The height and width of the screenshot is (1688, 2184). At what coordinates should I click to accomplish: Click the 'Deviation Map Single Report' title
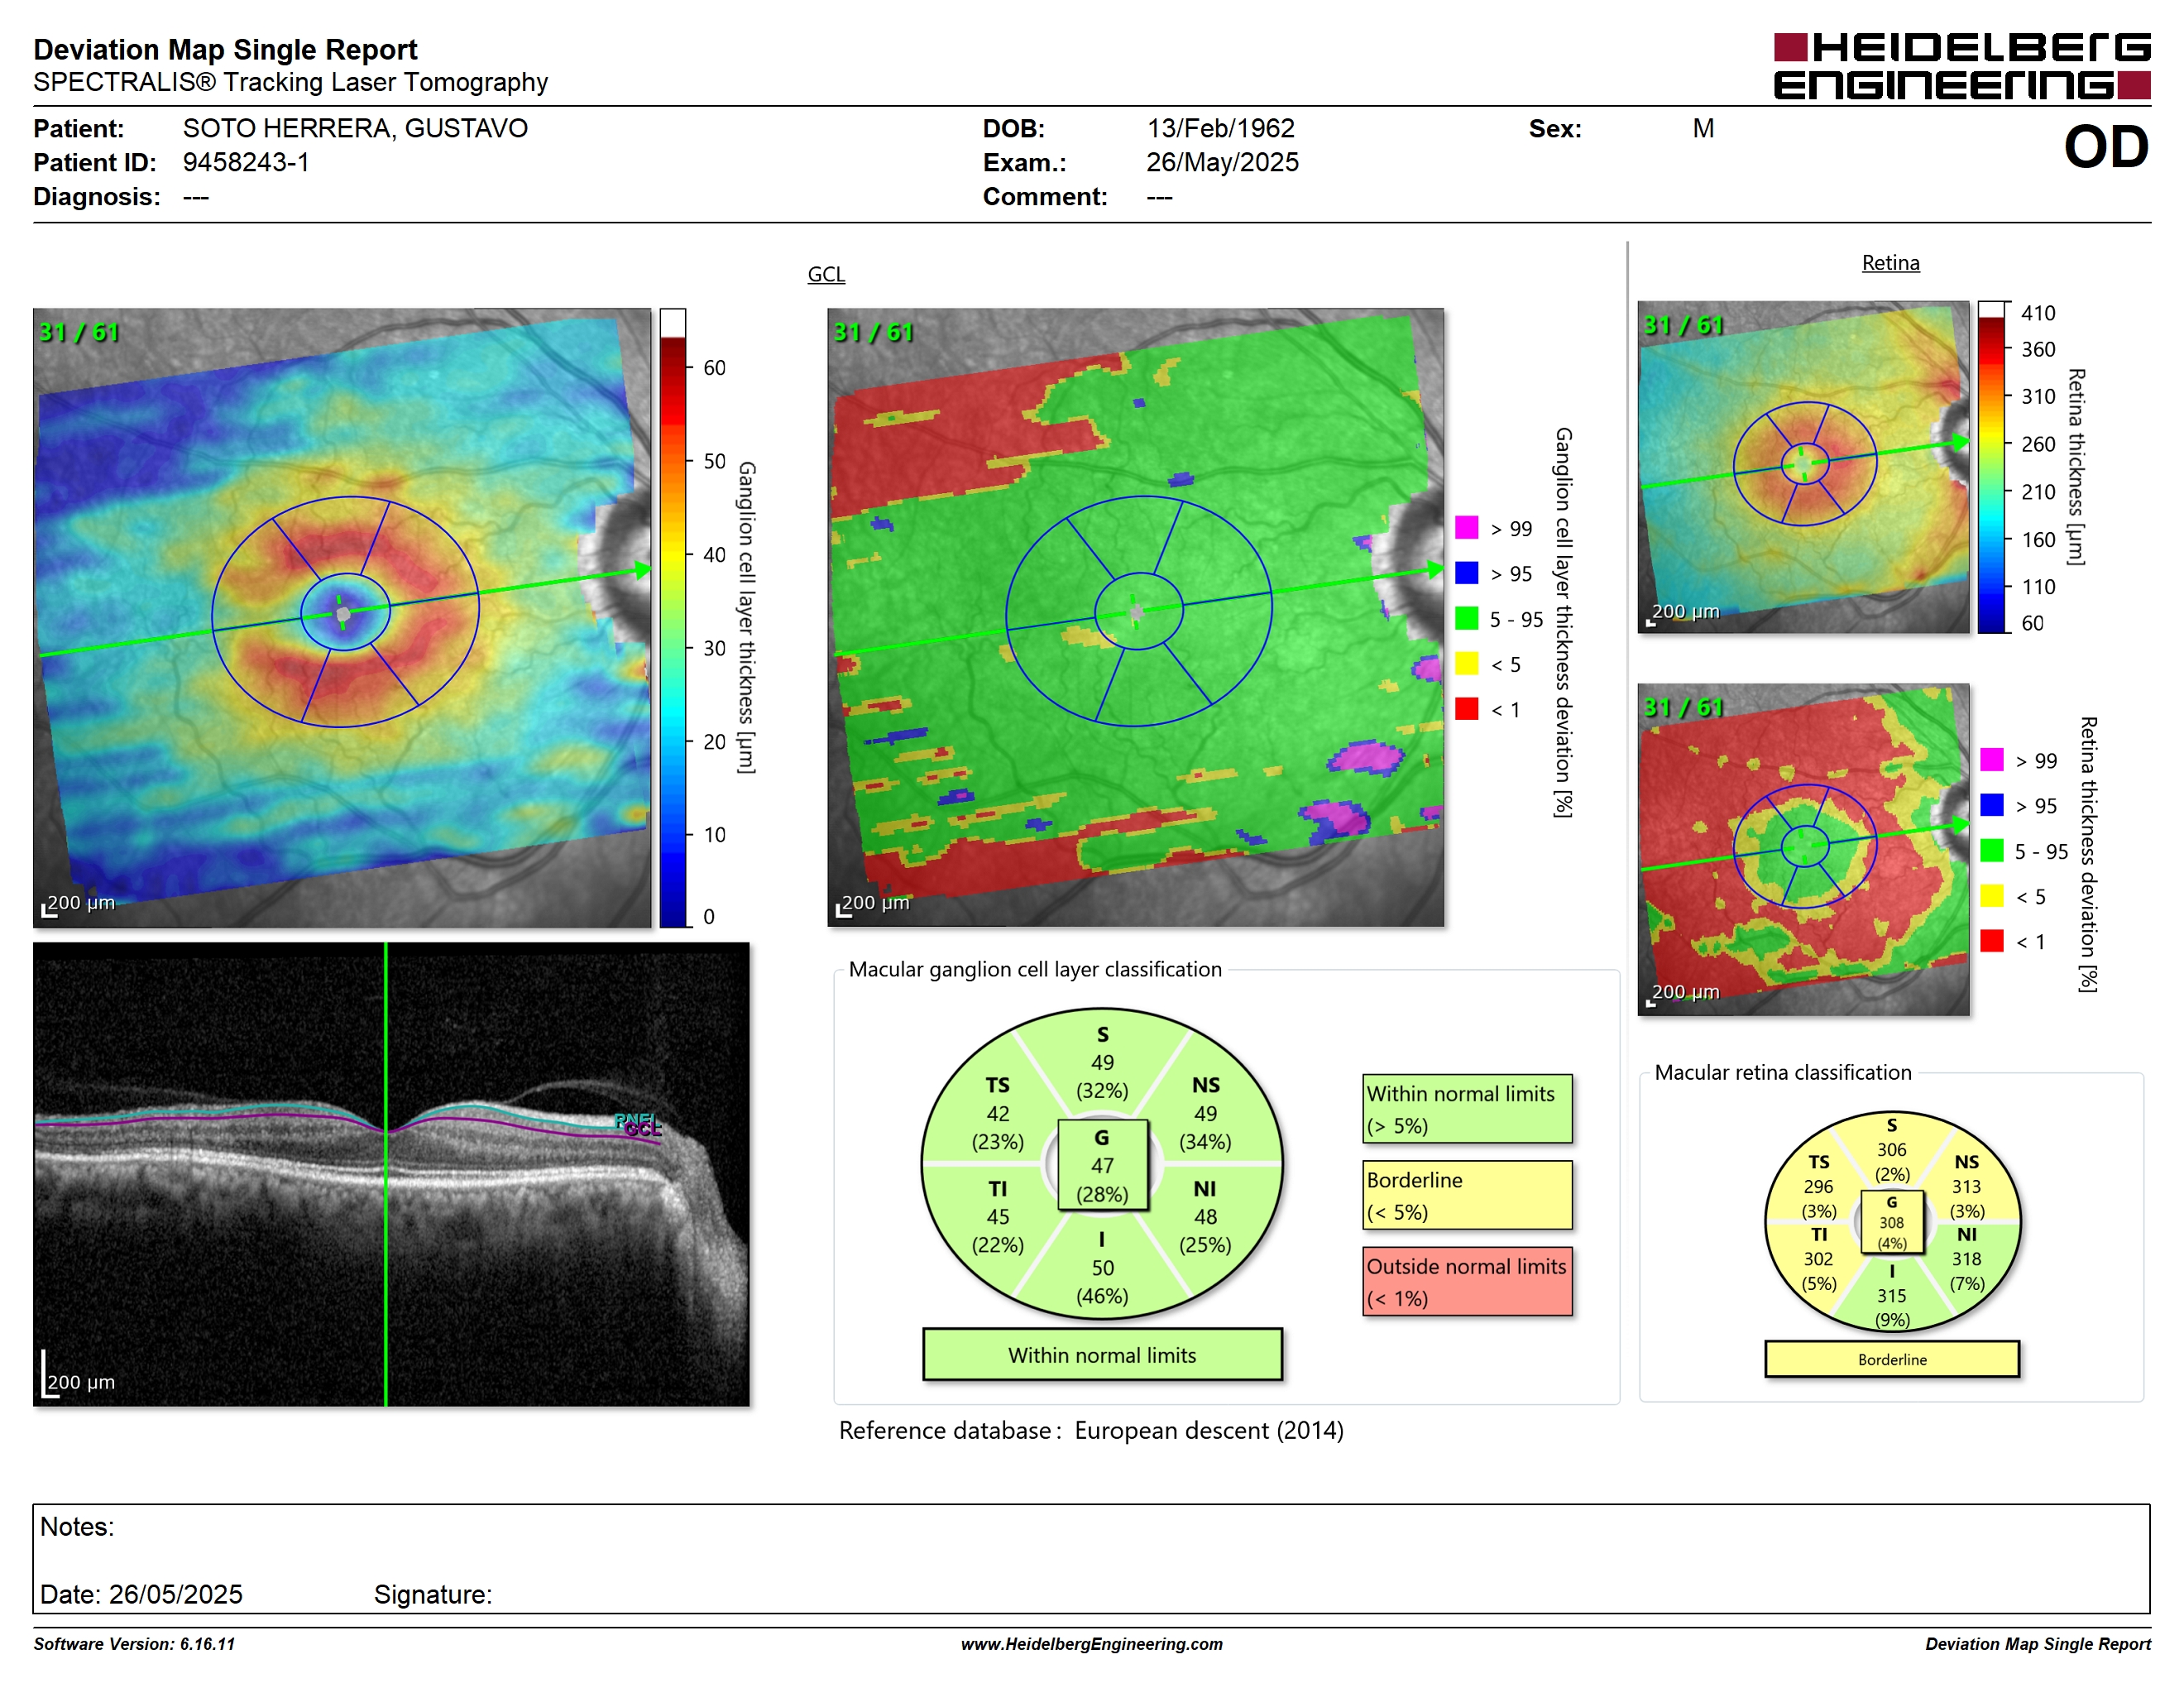(x=225, y=49)
